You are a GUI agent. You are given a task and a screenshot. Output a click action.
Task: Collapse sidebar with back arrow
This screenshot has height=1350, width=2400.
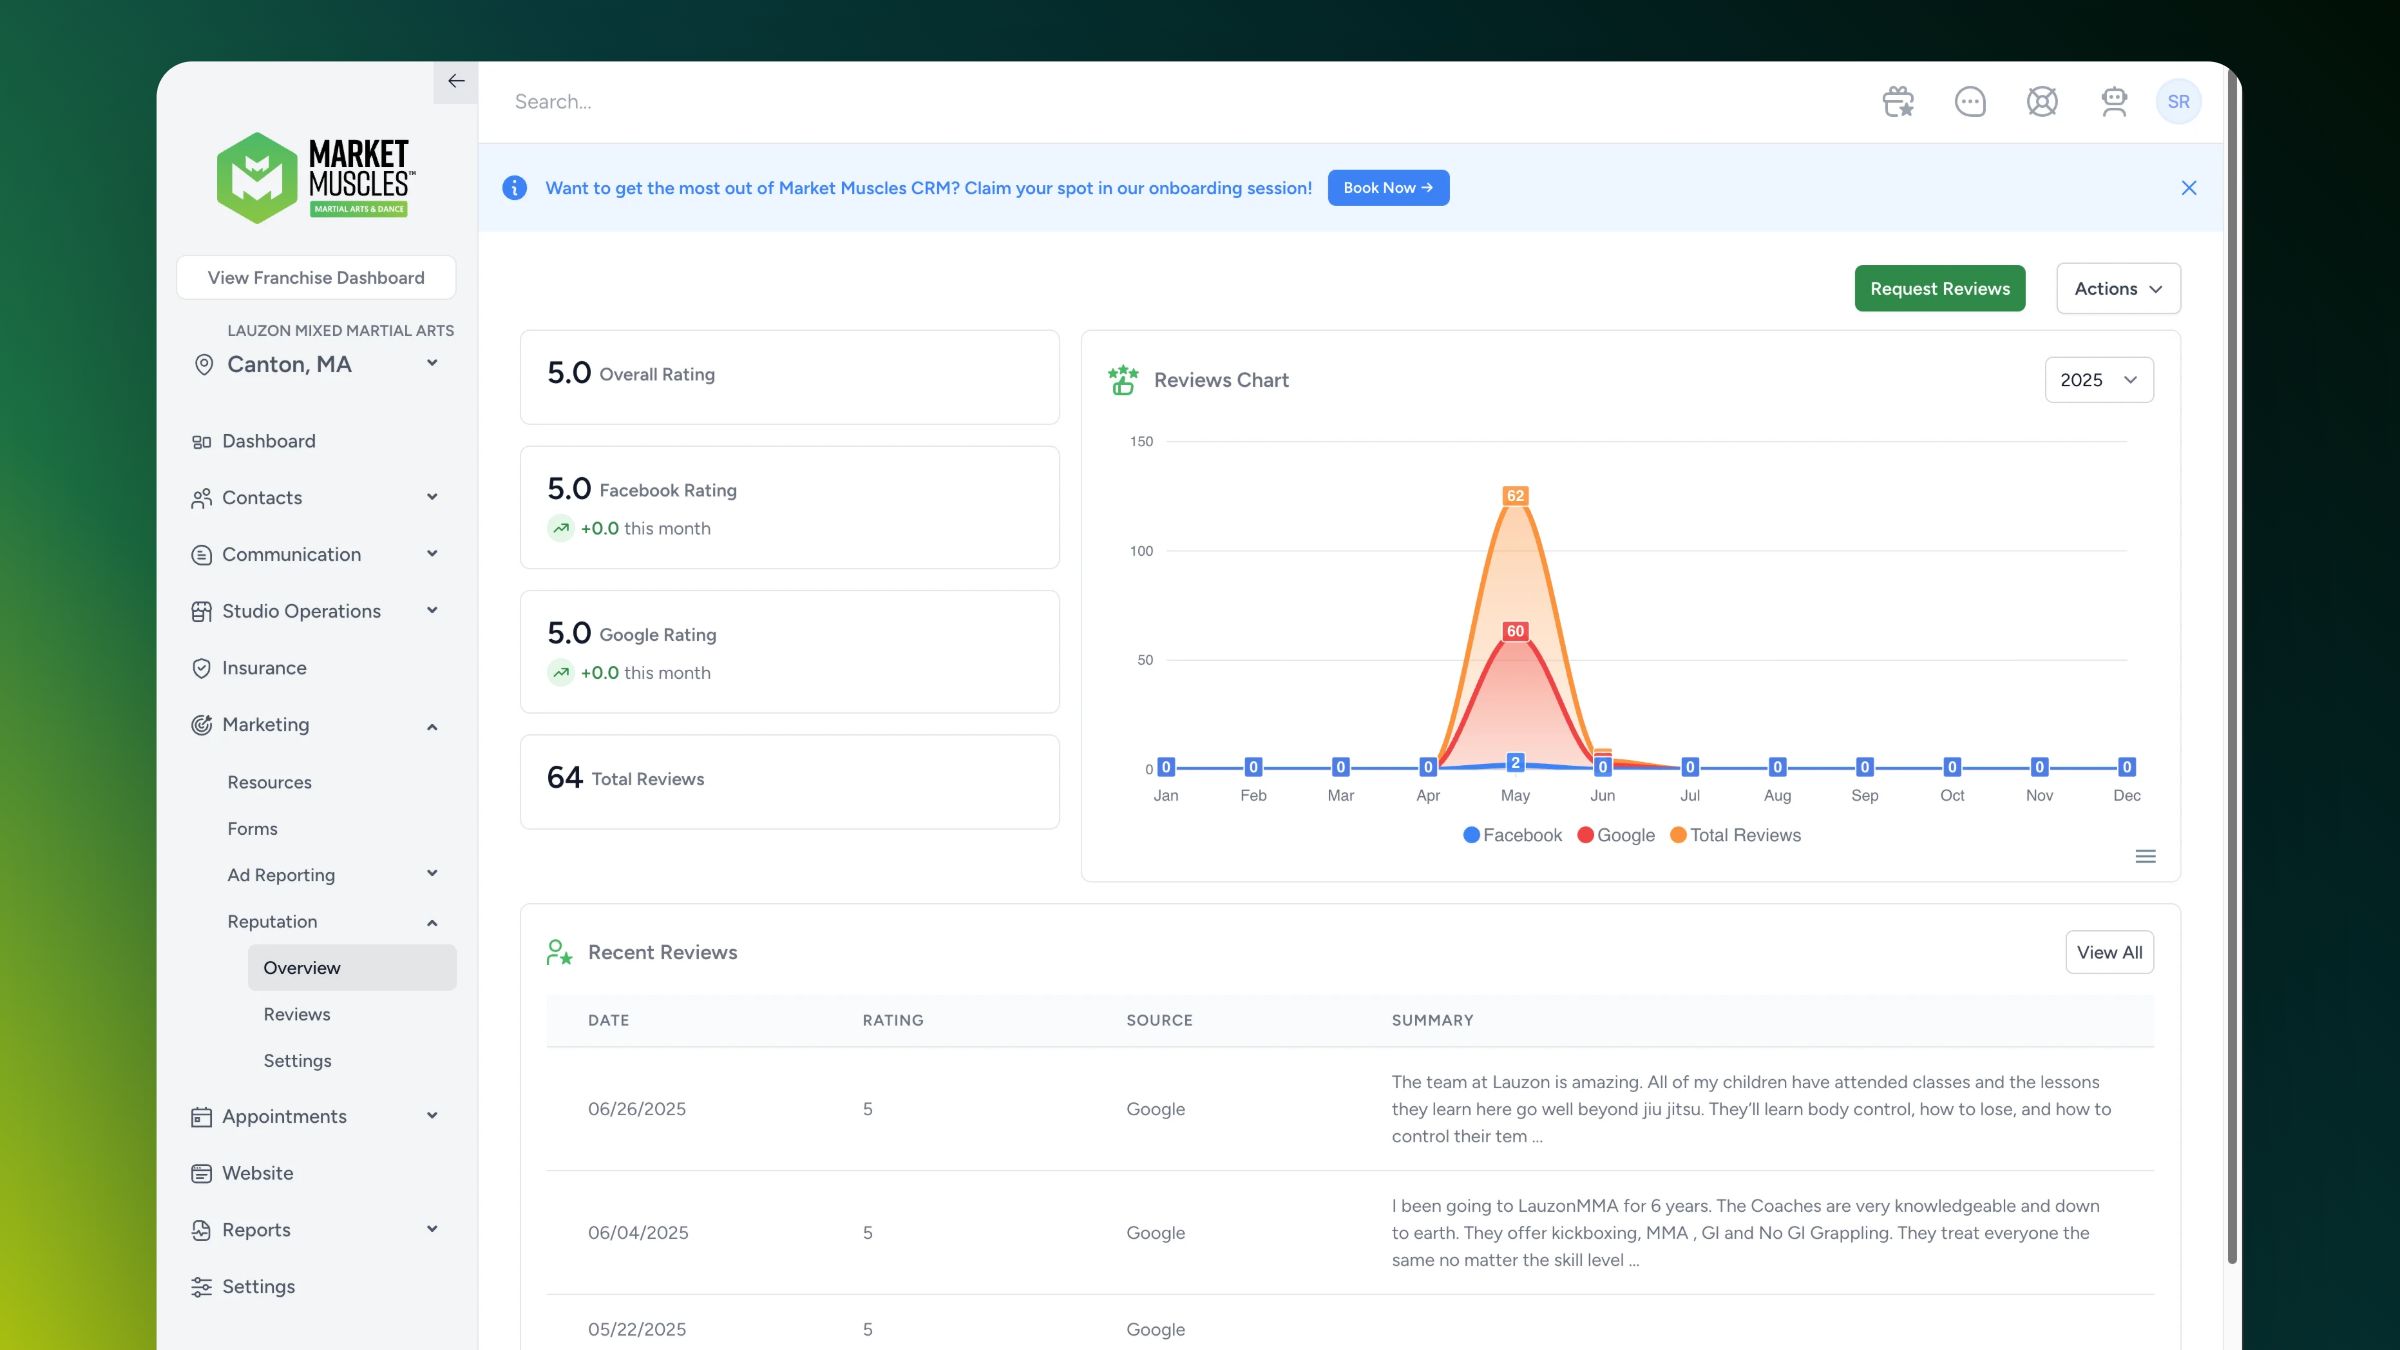[456, 81]
